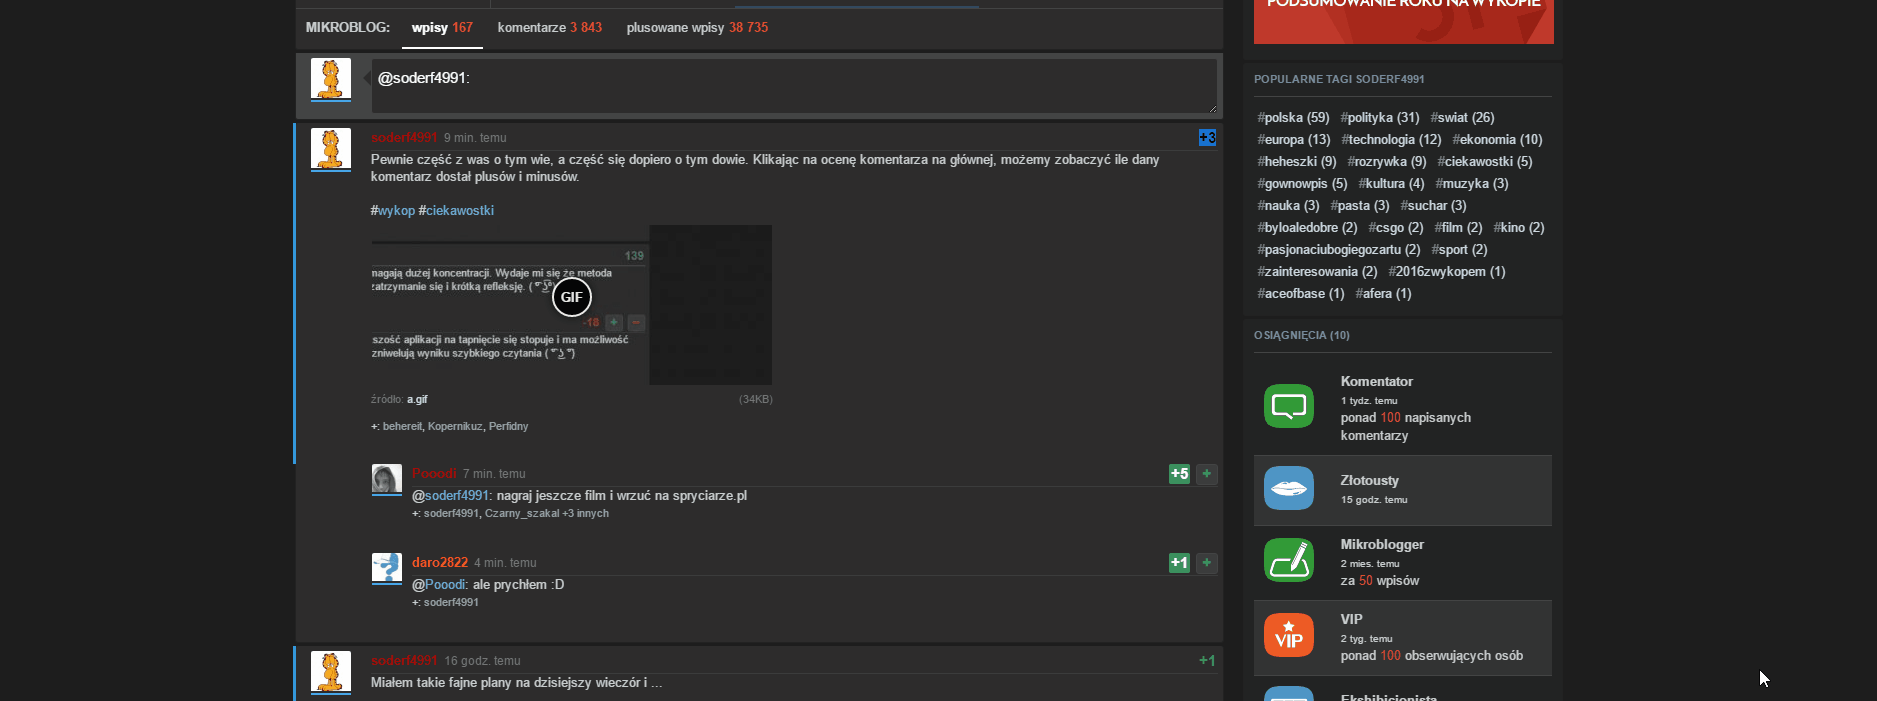Play the GIF in soderf4991's post

coord(571,297)
